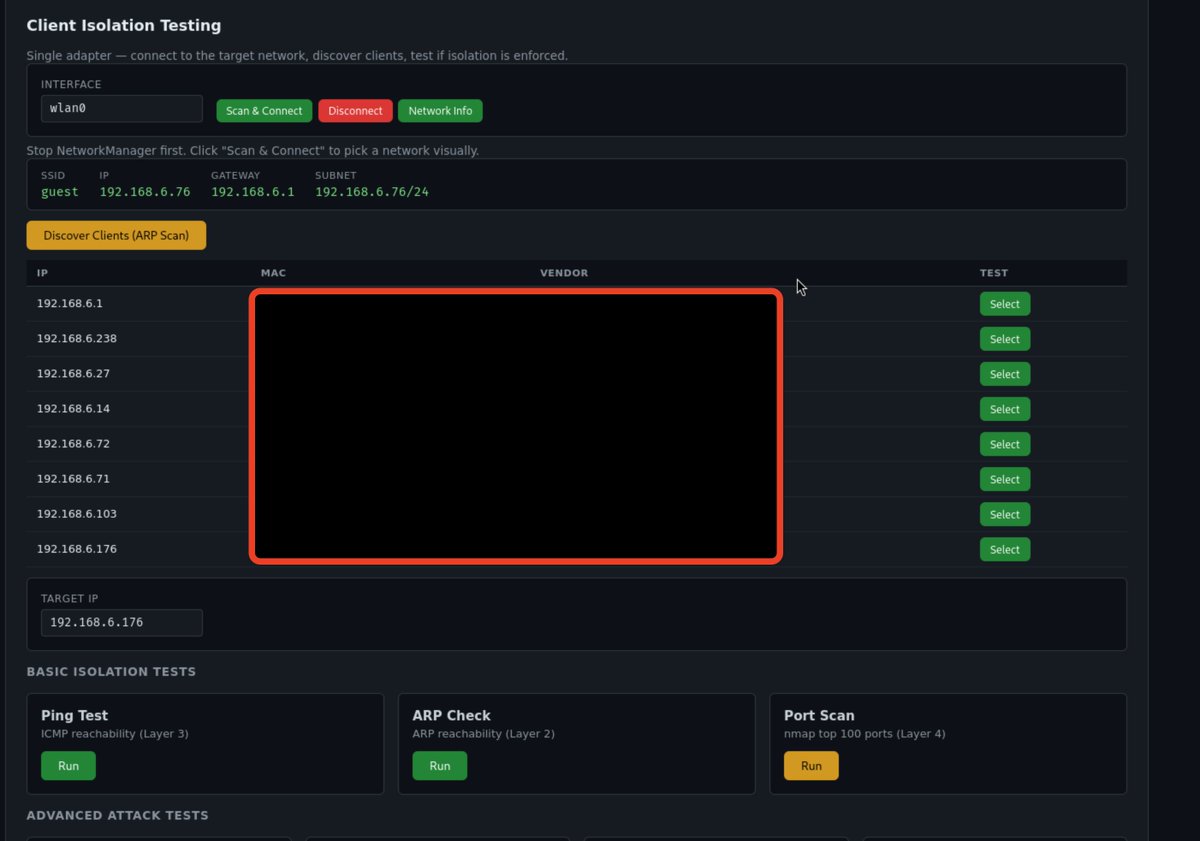This screenshot has width=1200, height=841.
Task: Select the client 192.168.6.72
Action: 1005,444
